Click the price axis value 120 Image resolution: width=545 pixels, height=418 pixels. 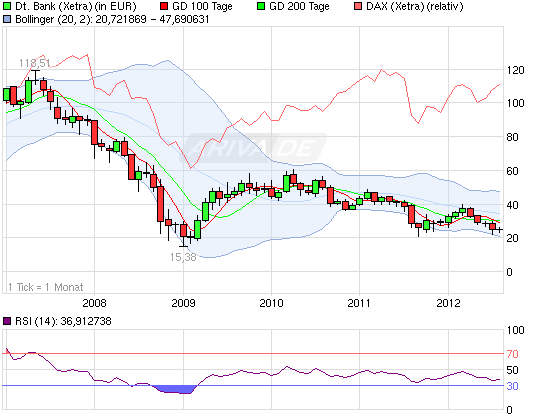(515, 70)
